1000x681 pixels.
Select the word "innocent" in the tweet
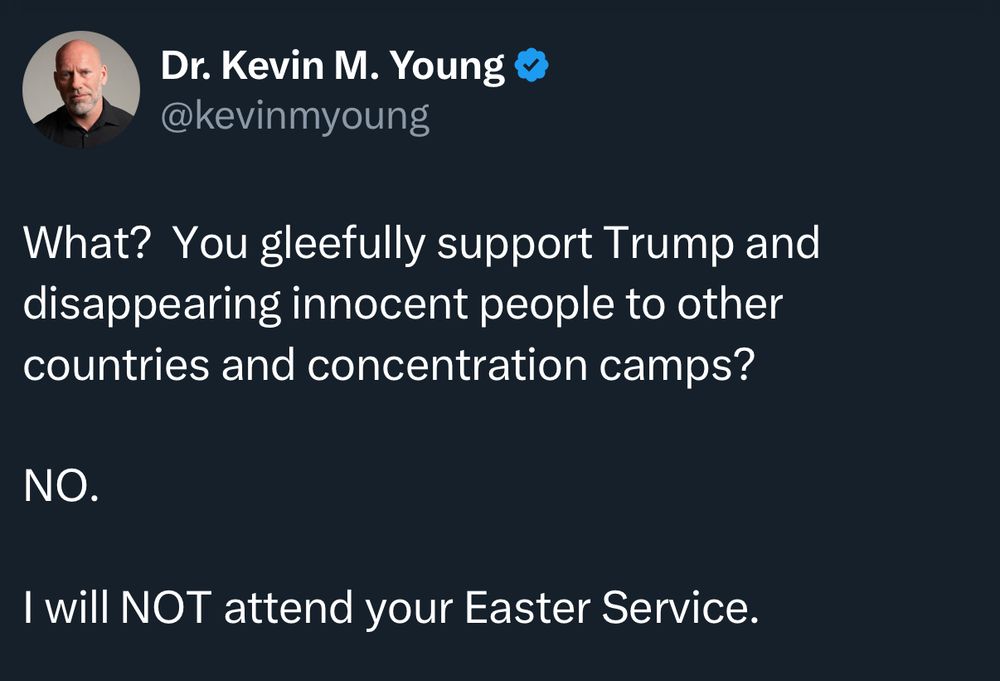(380, 304)
